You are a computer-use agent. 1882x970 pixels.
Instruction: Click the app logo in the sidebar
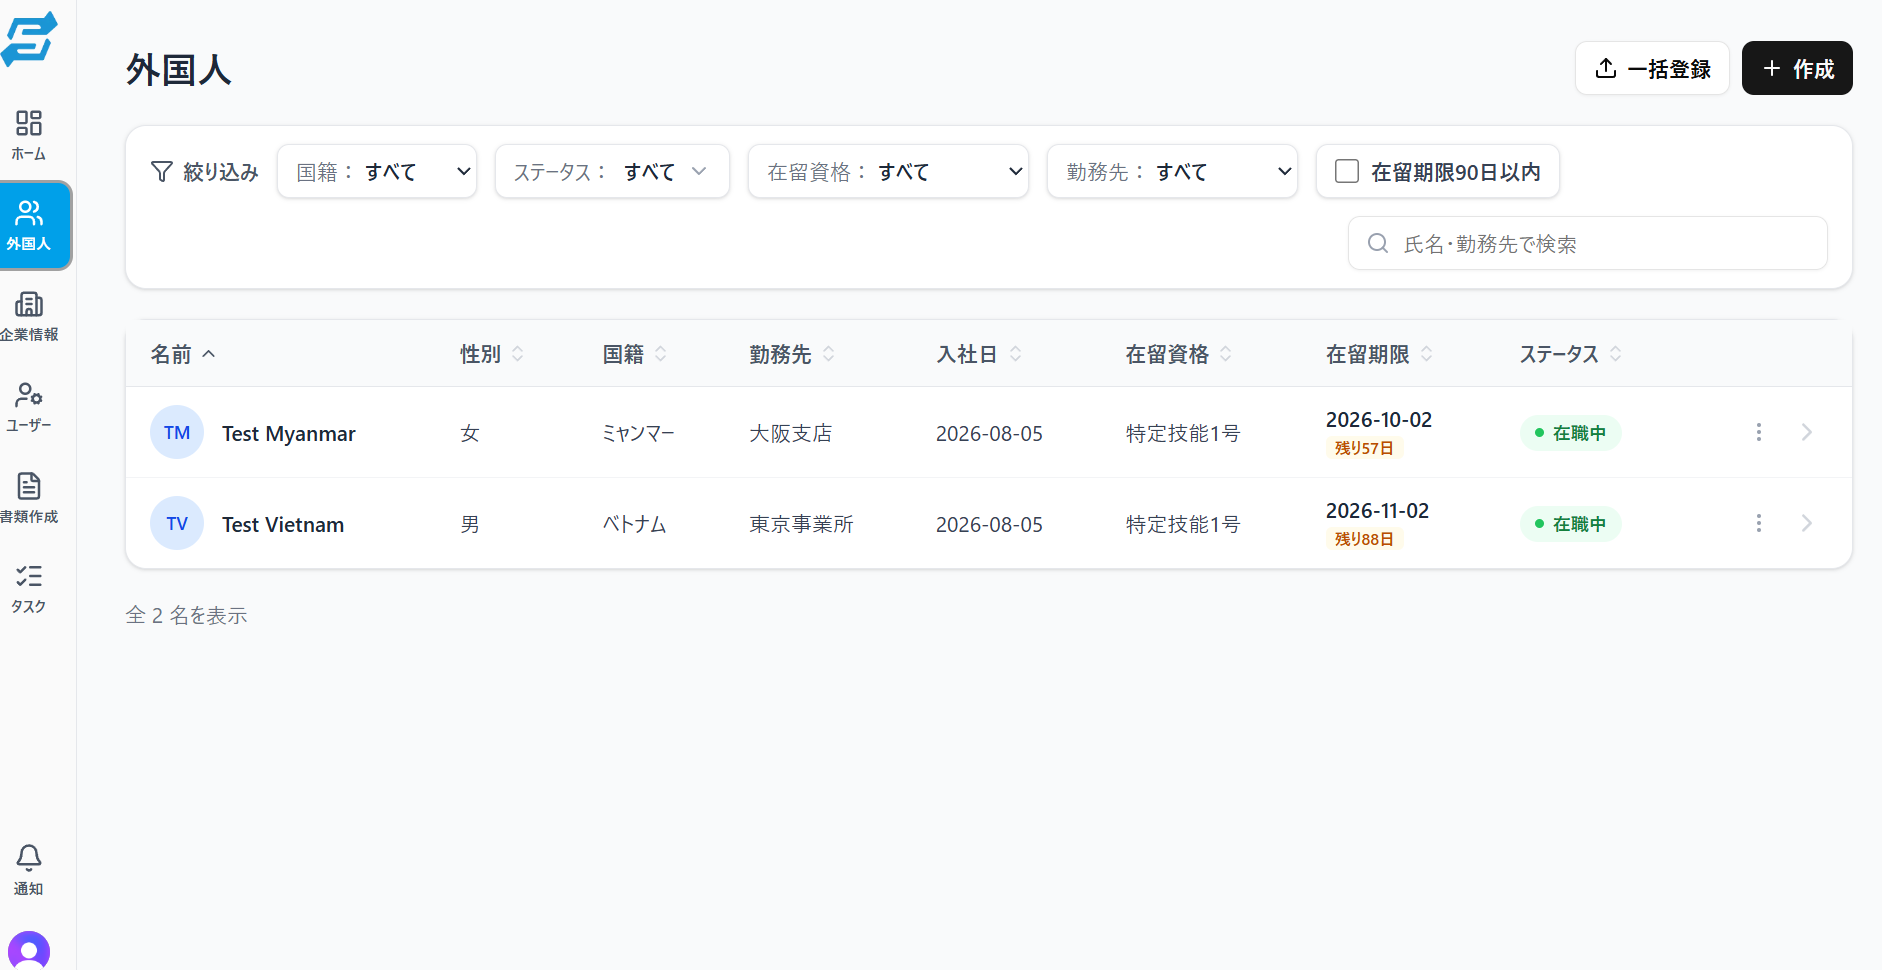(x=29, y=39)
